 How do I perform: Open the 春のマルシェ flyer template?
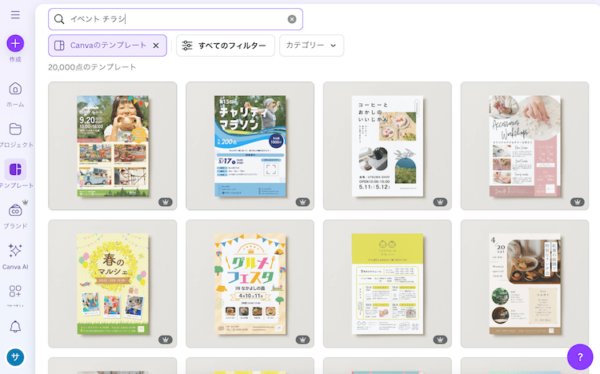pos(112,284)
